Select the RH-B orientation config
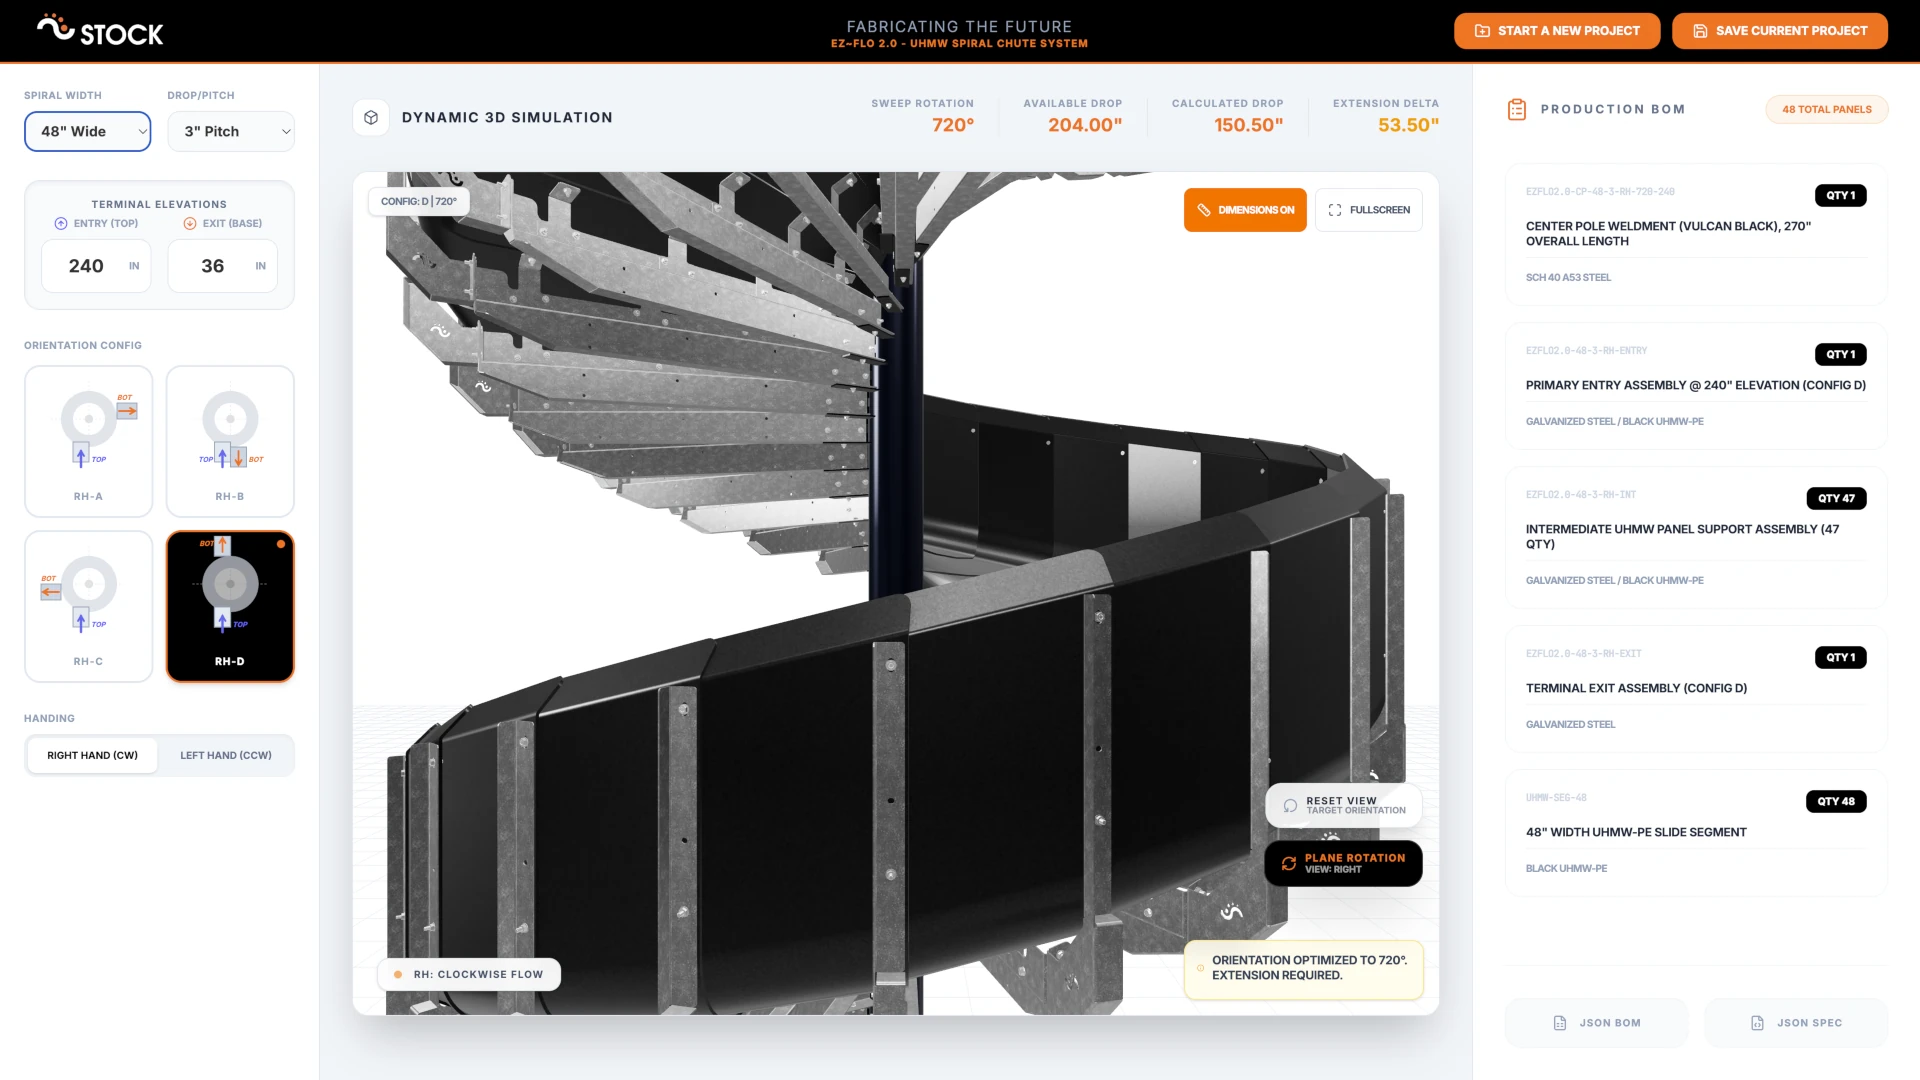 (230, 440)
